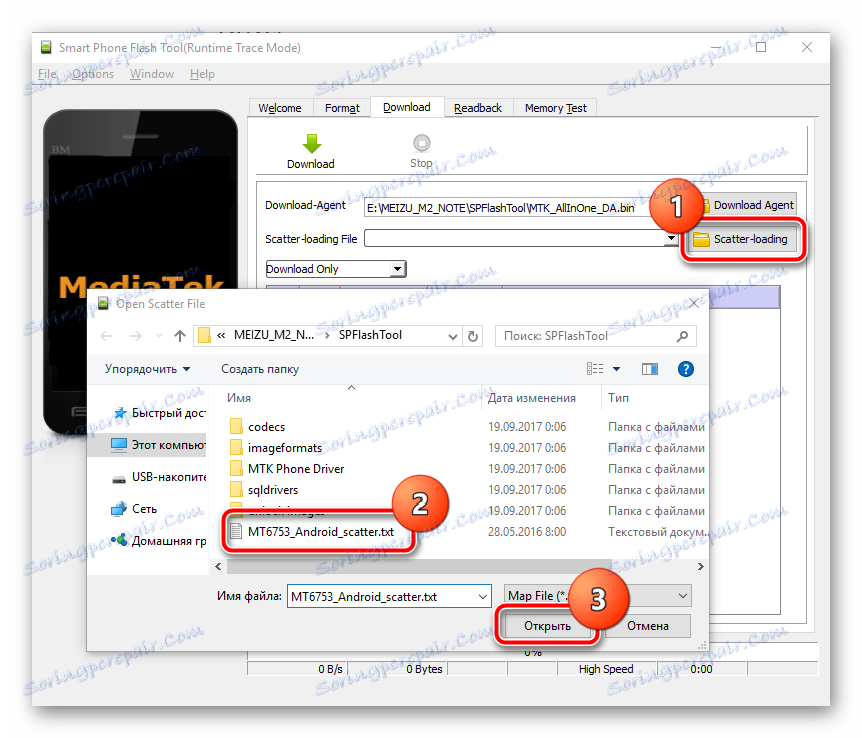862x738 pixels.
Task: Click the date 28.05.2016 8:00 cell
Action: pyautogui.click(x=527, y=532)
